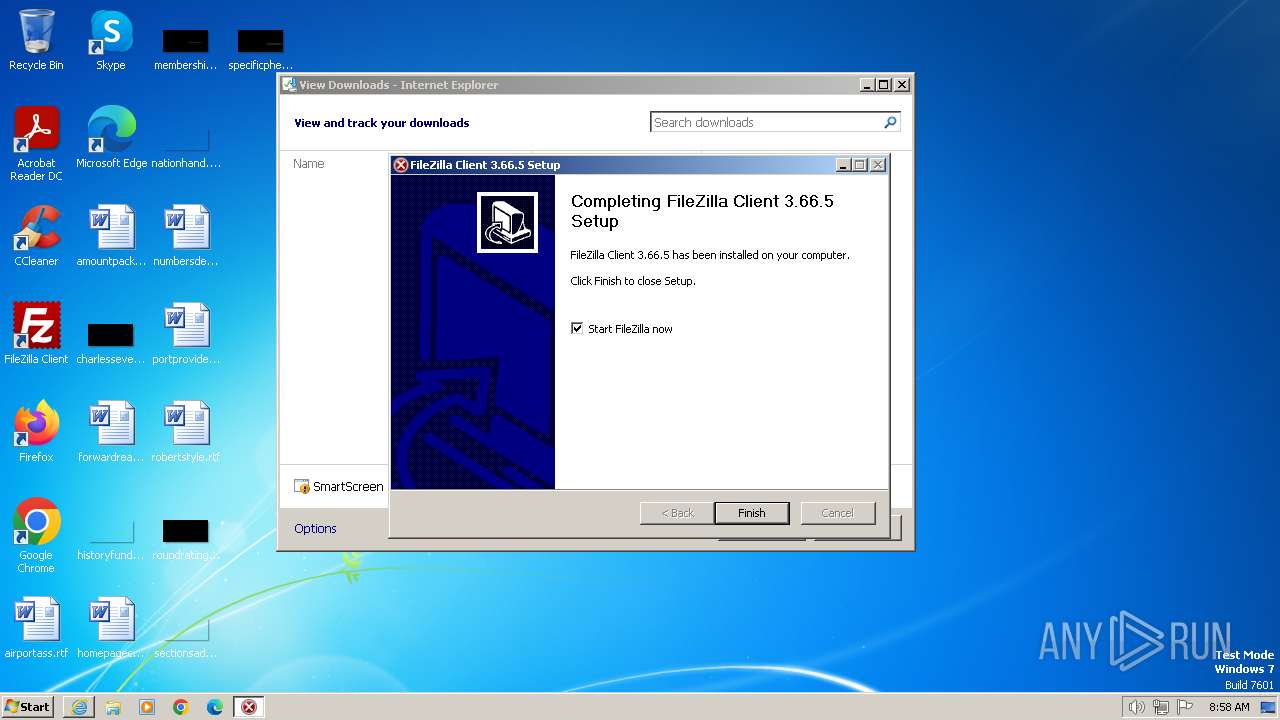Click the greyed Cancel button
The image size is (1280, 720).
tap(837, 513)
